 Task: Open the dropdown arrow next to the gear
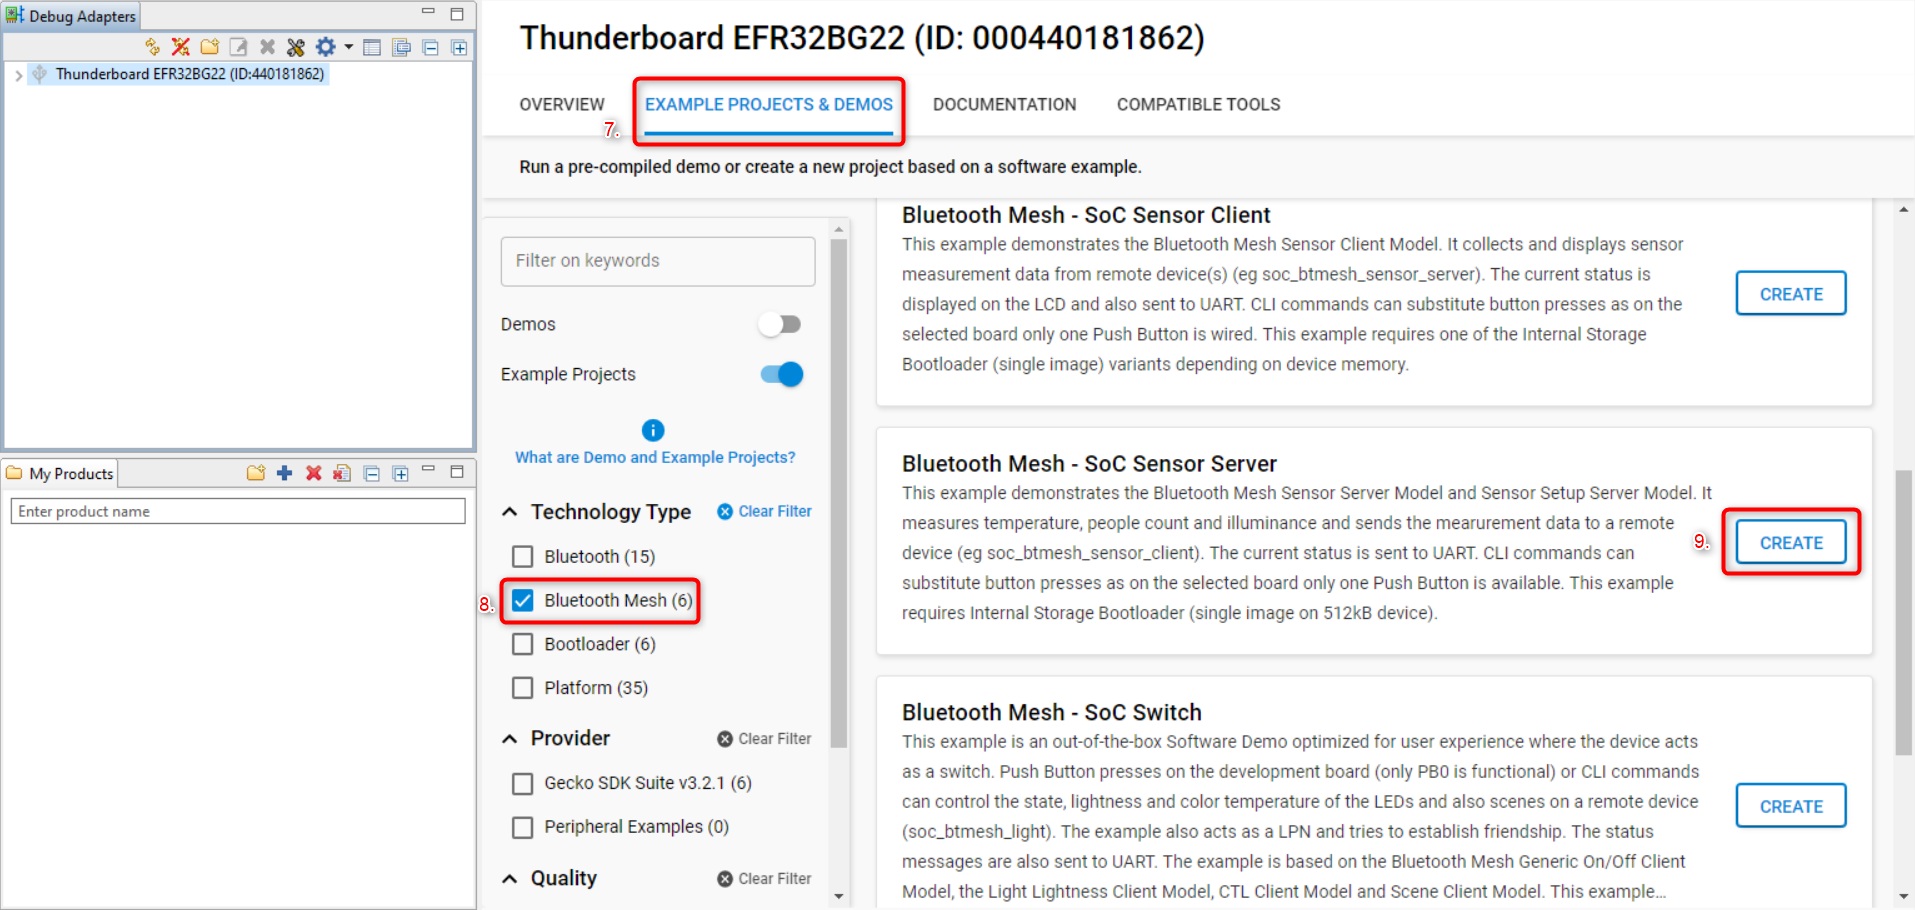pos(349,47)
